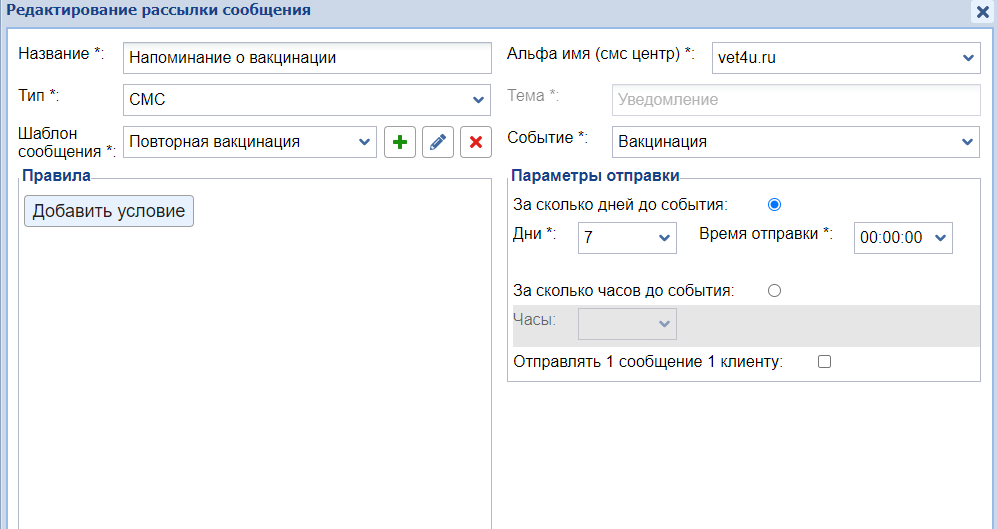Click the empty Правила panel area
Screen dimensions: 997x529
pyautogui.click(x=255, y=380)
